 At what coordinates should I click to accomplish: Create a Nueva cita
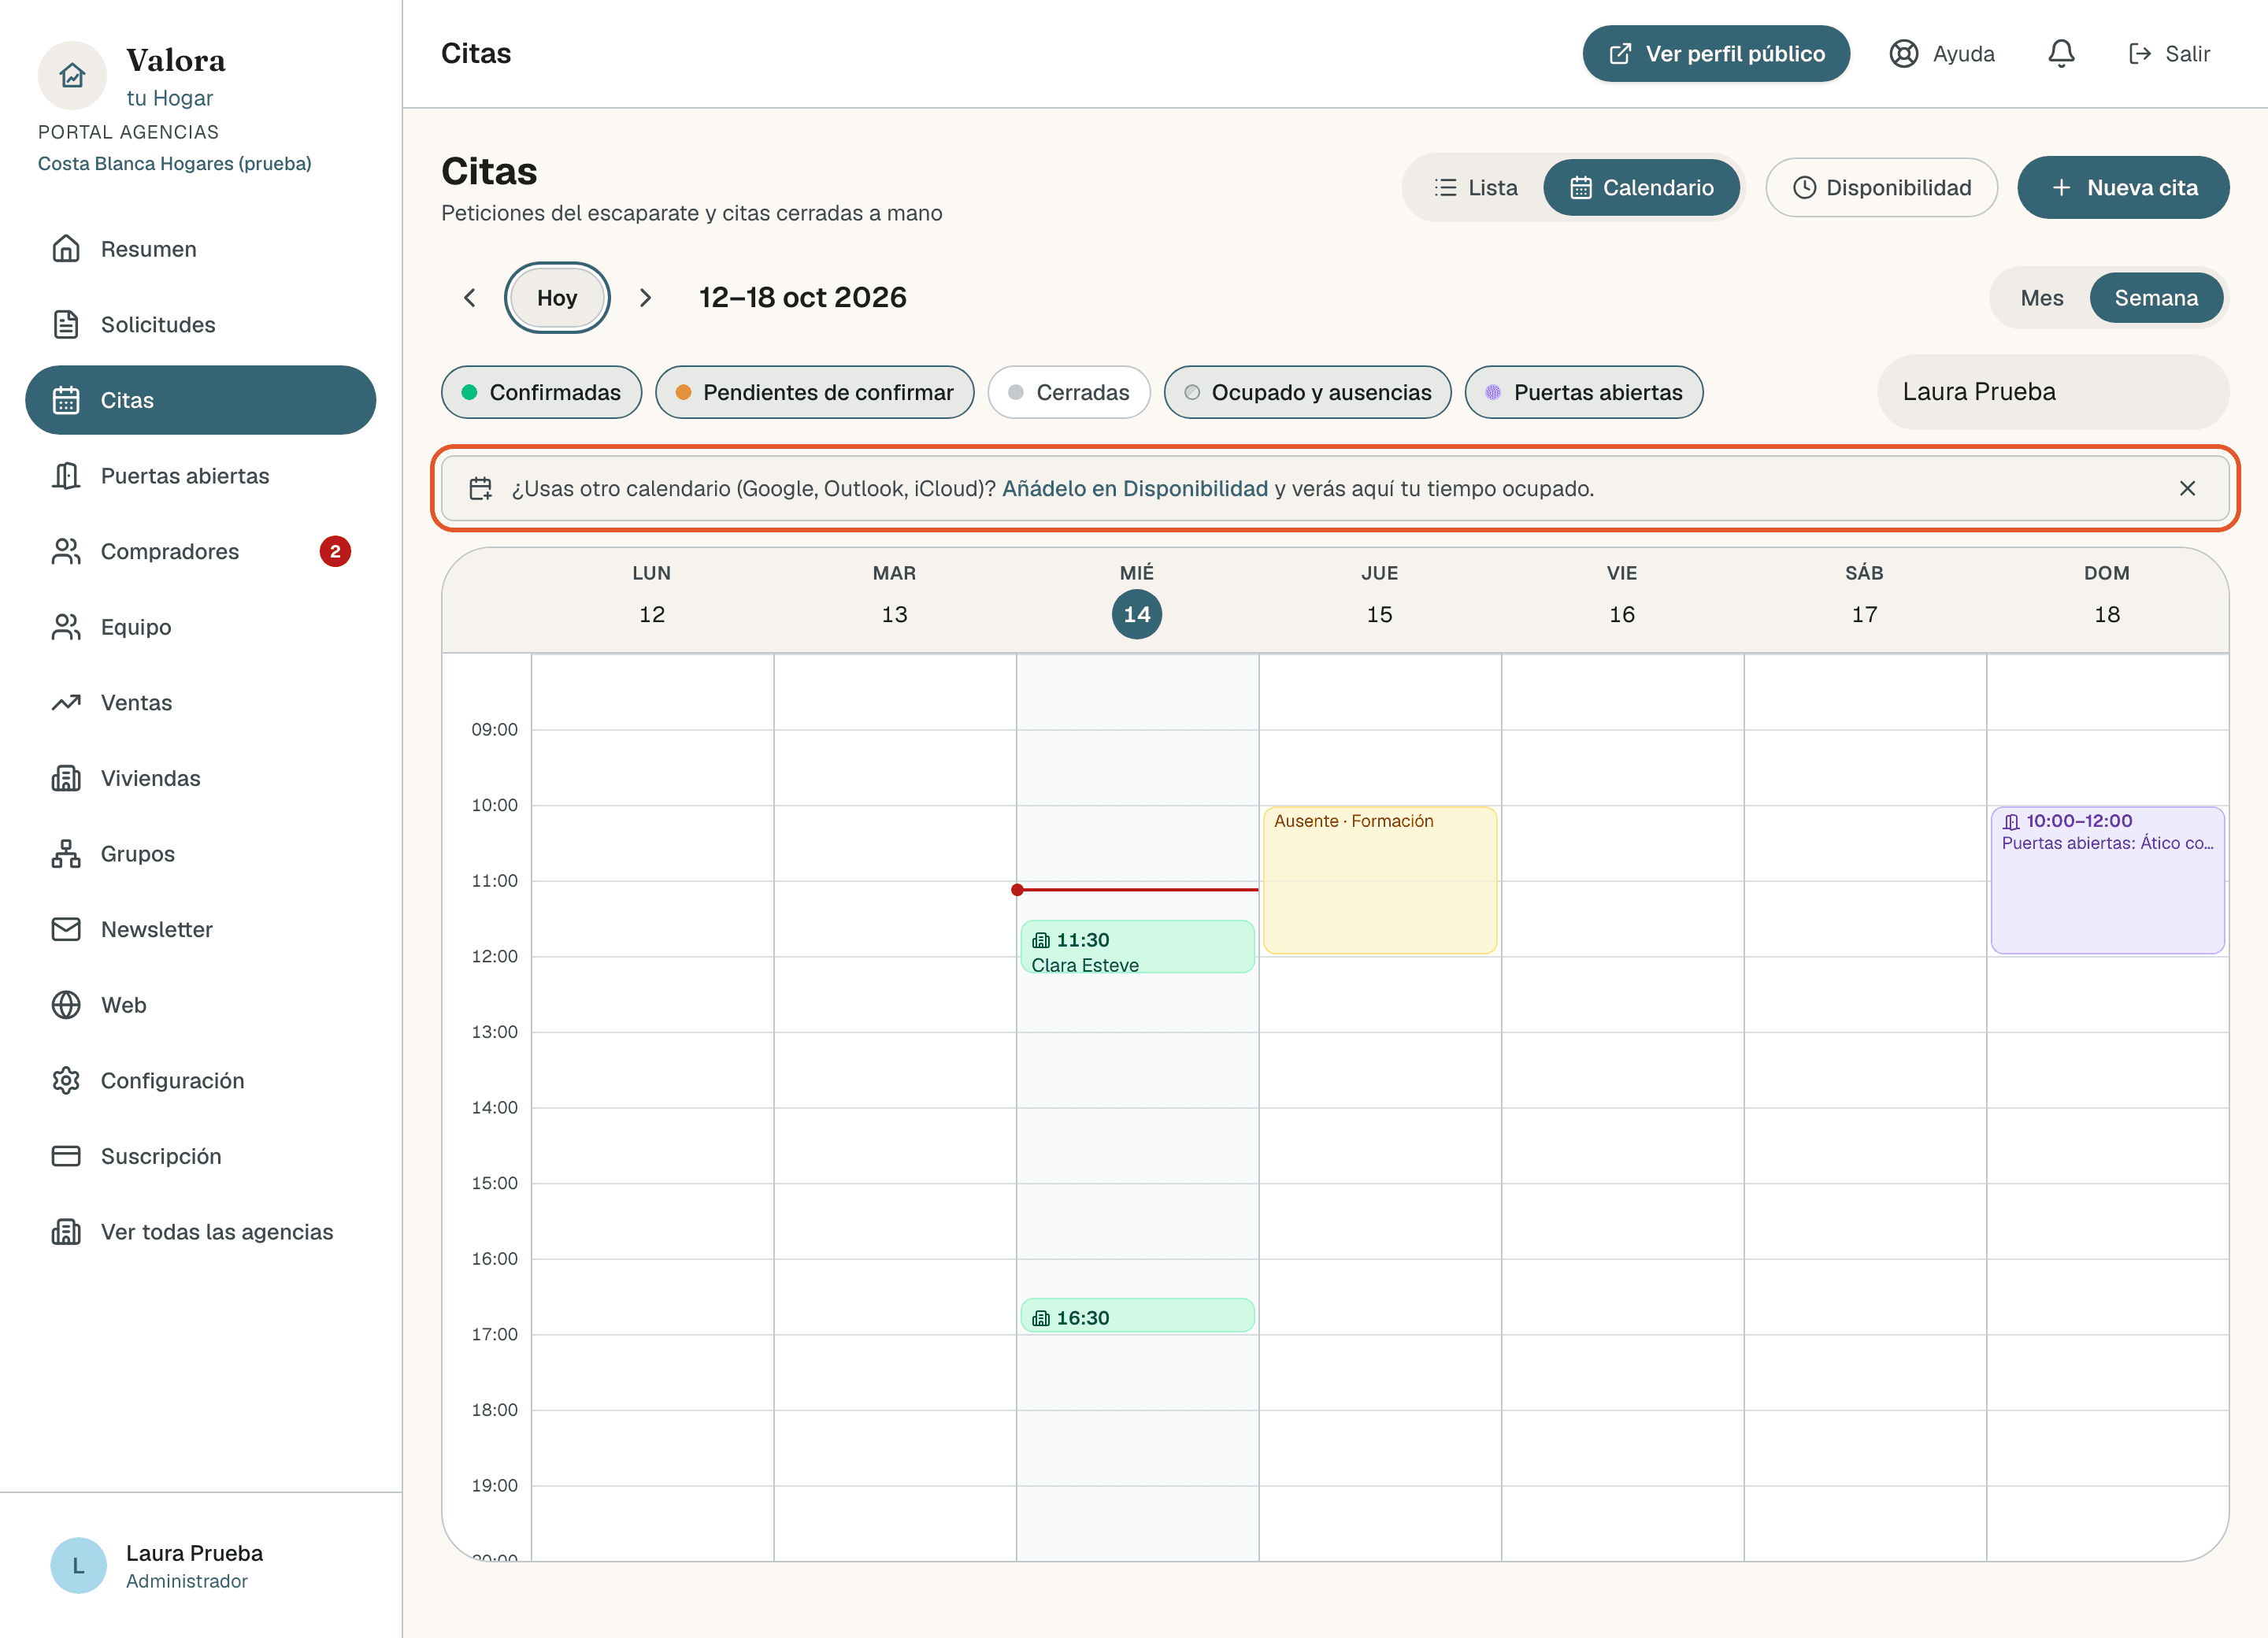(x=2123, y=188)
